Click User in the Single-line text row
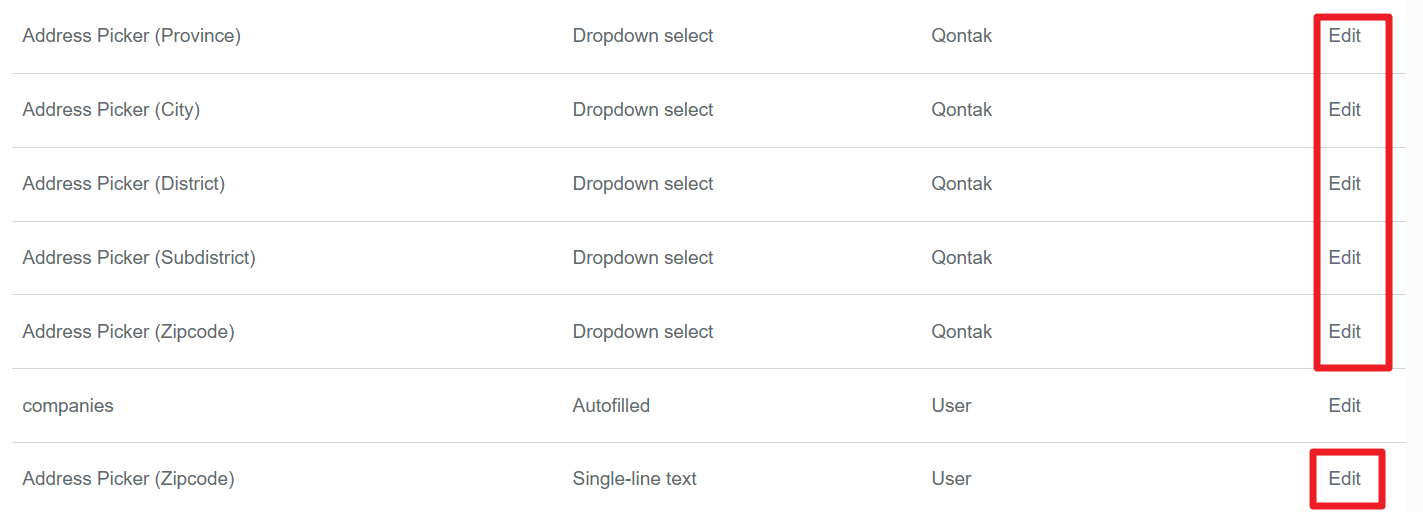 click(x=951, y=479)
